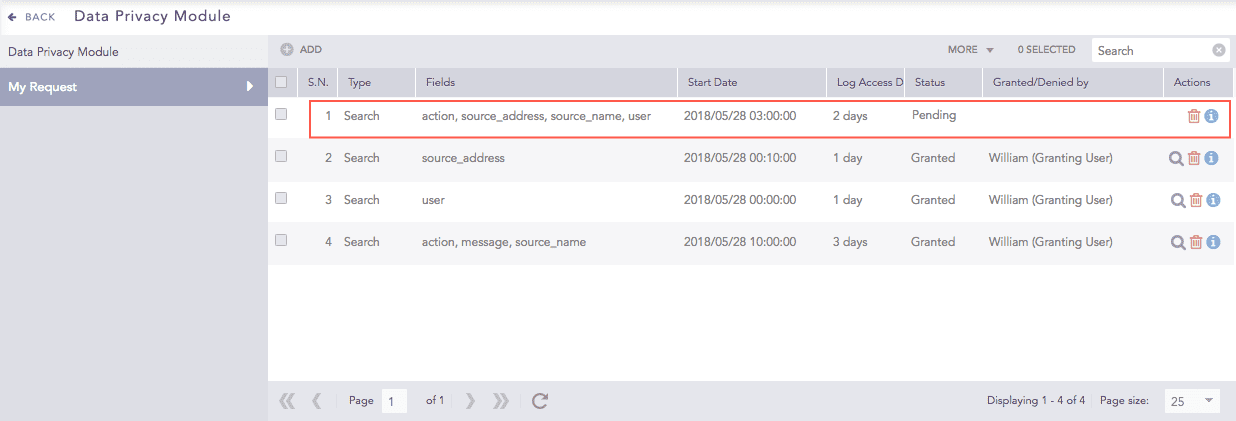The image size is (1236, 421).
Task: Open the MORE dropdown menu
Action: (x=970, y=50)
